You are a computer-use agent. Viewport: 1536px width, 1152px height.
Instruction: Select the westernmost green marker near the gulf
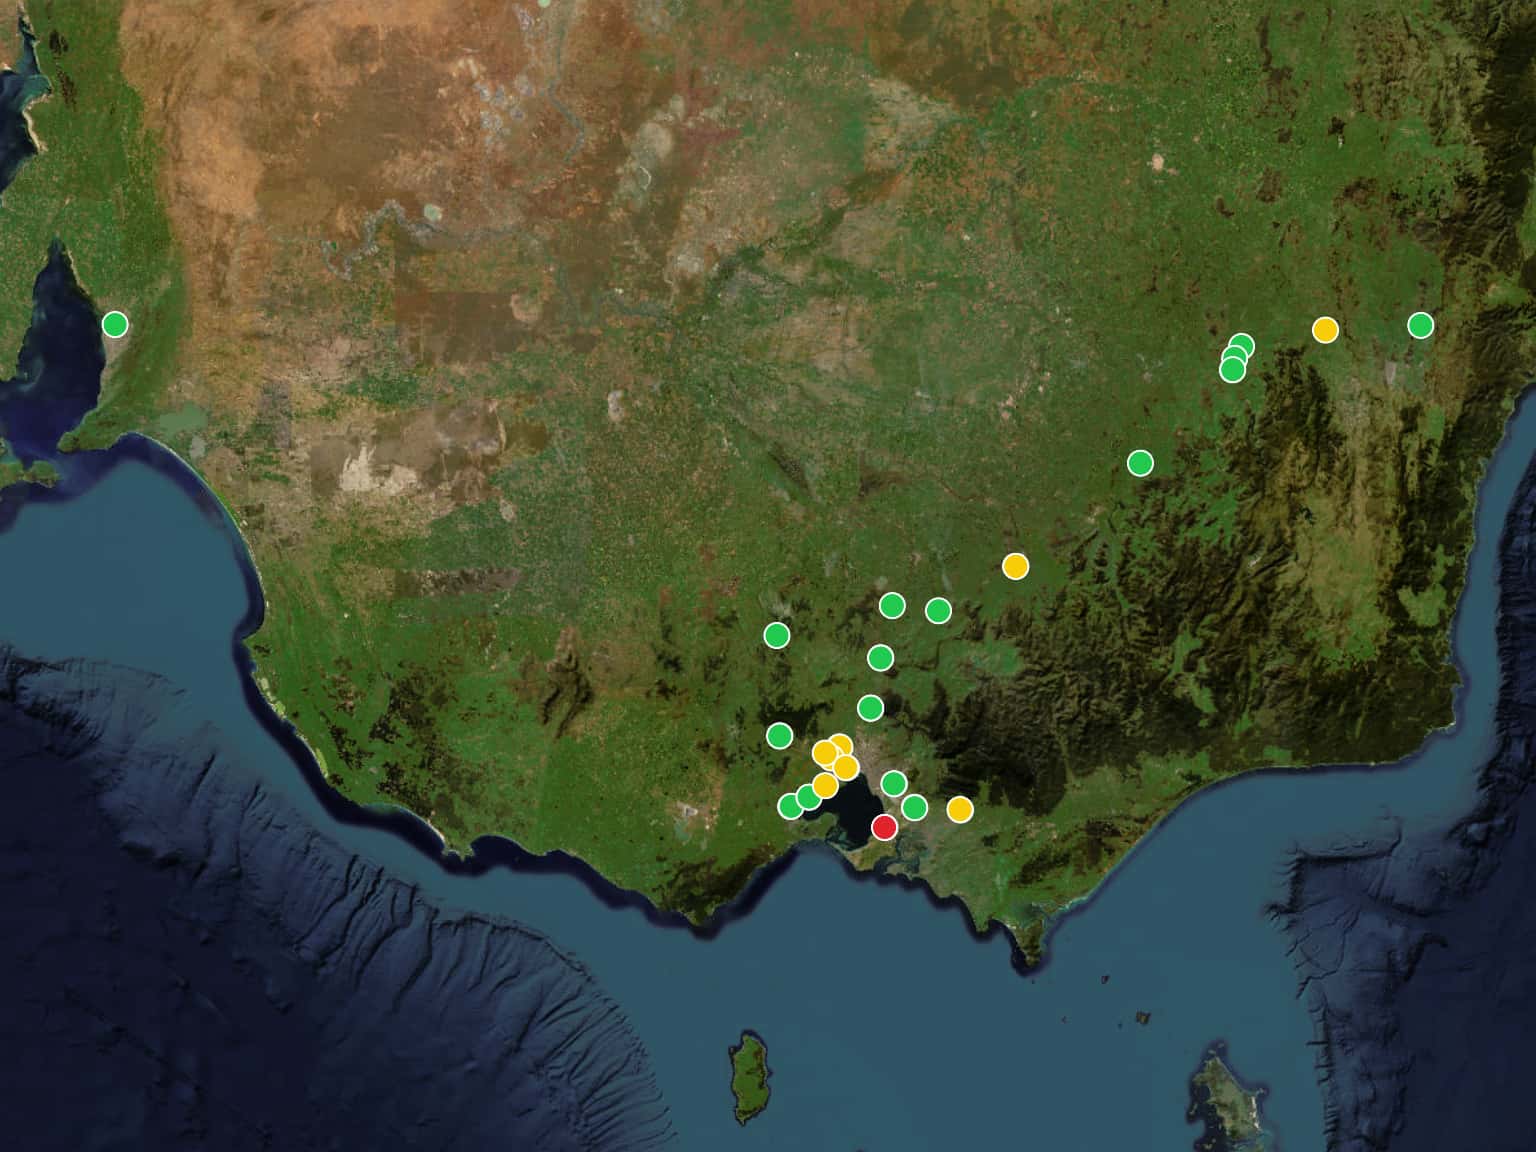pyautogui.click(x=115, y=324)
